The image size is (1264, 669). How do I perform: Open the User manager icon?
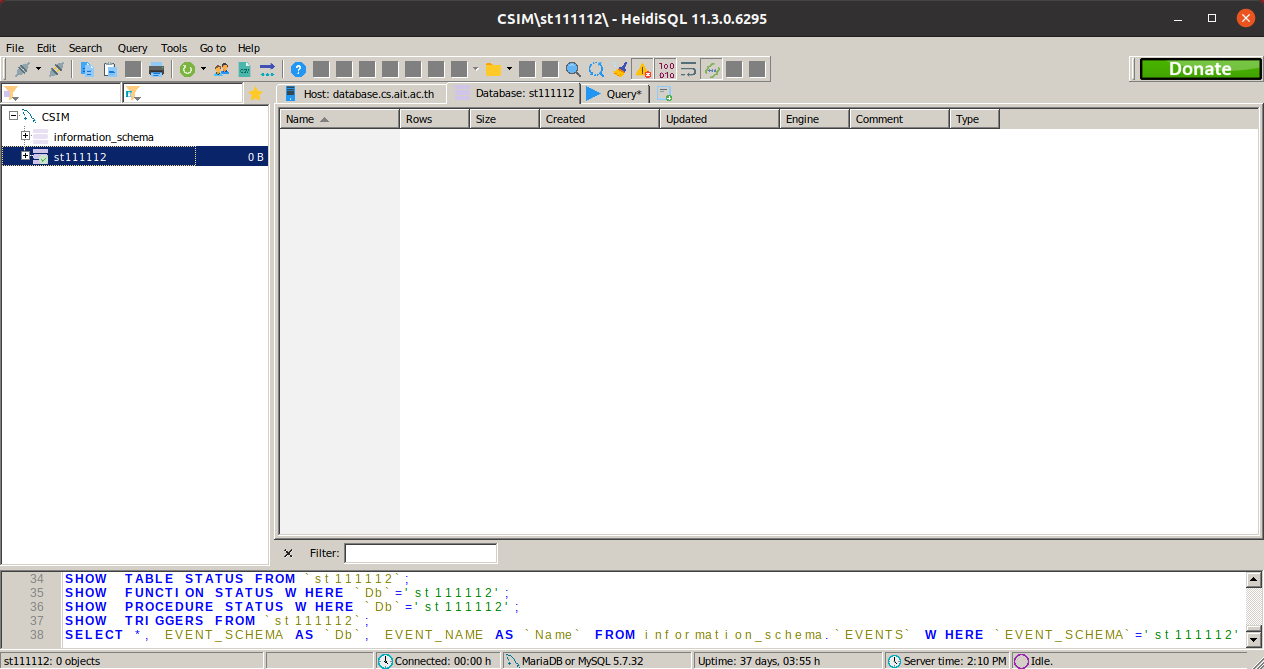222,69
